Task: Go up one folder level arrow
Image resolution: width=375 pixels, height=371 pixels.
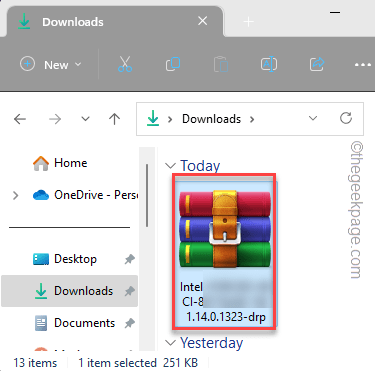Action: 114,119
